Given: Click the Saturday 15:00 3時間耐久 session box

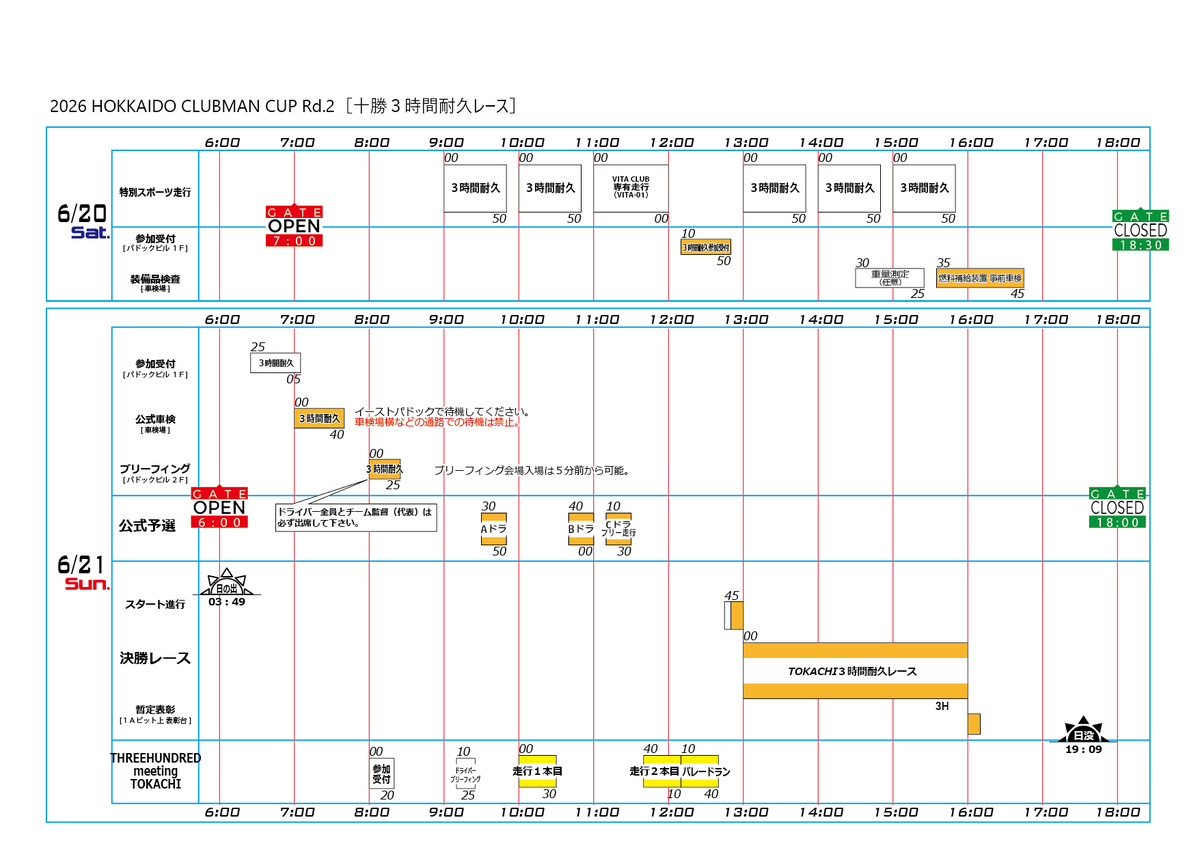Looking at the screenshot, I should point(924,188).
